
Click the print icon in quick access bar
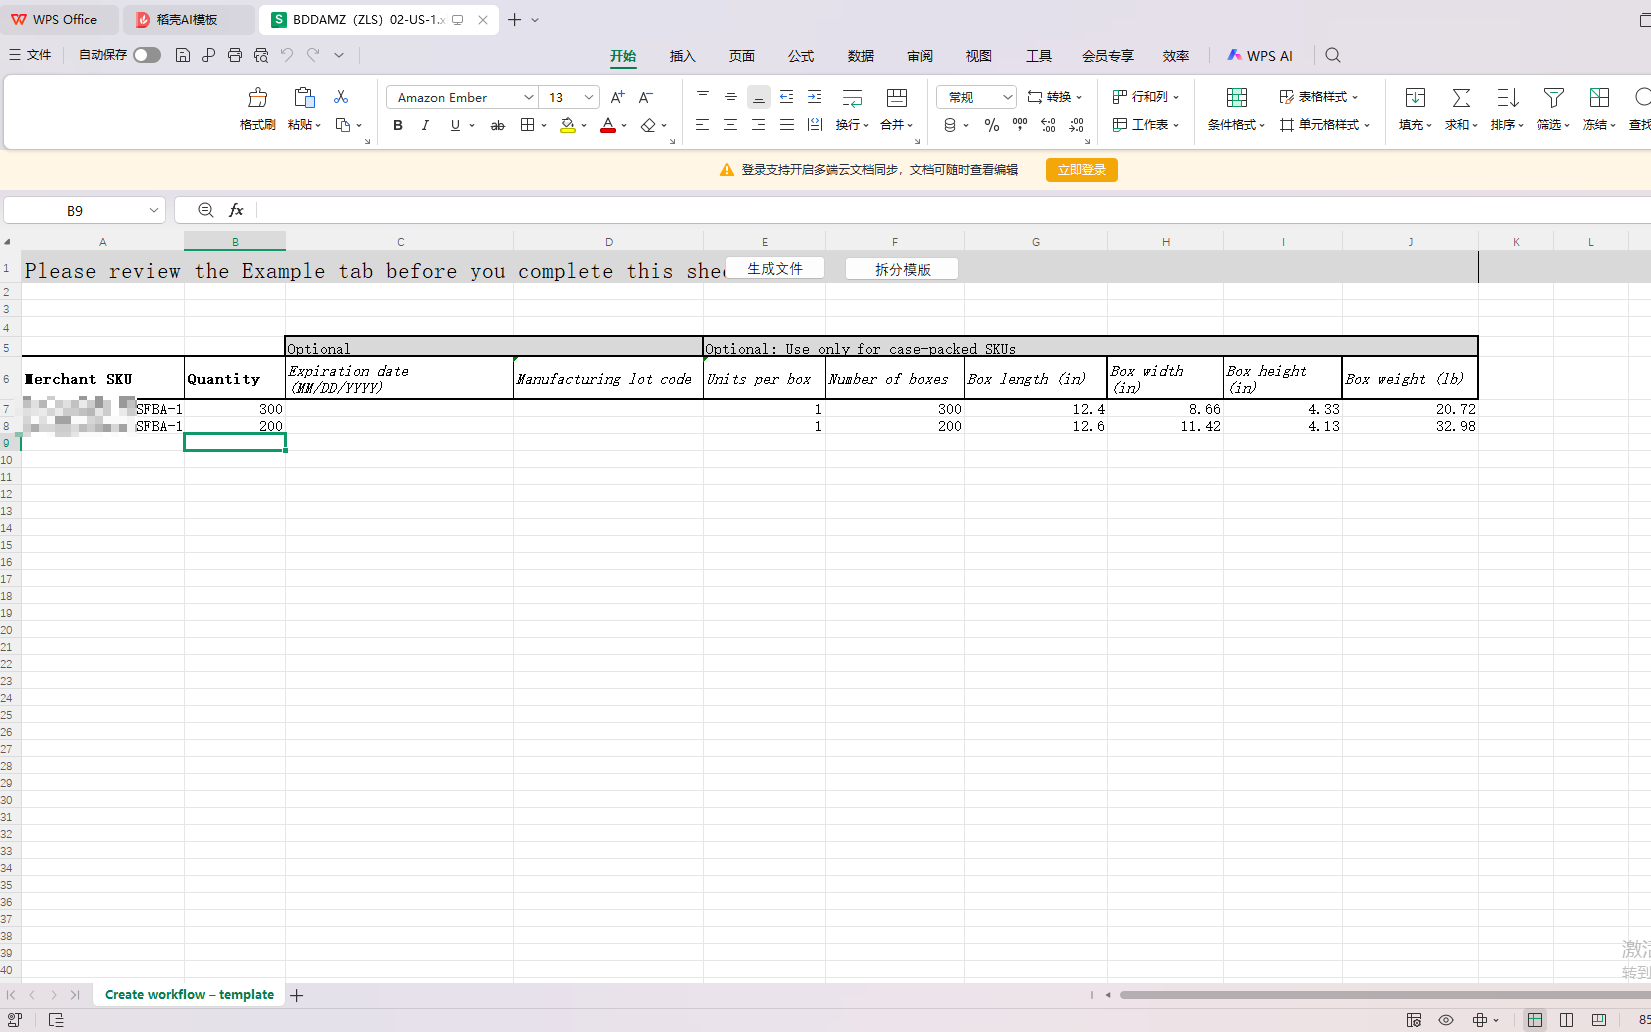pos(235,55)
